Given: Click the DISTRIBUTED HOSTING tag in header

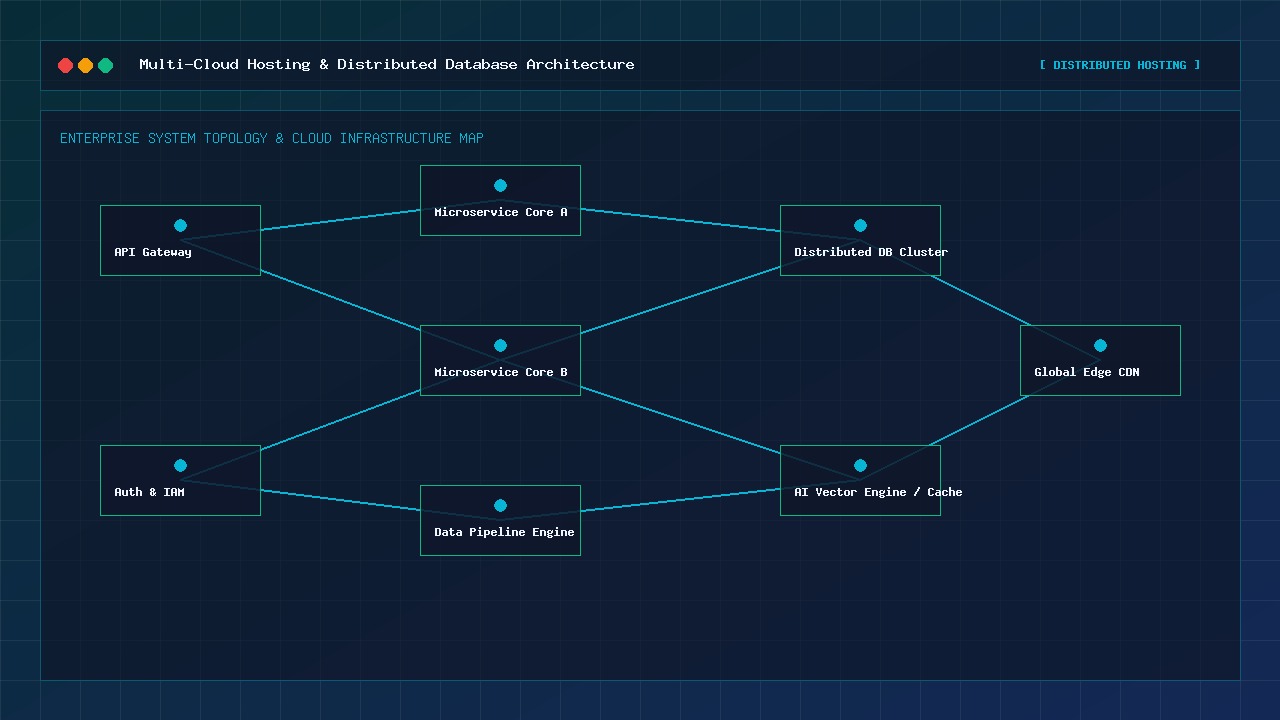Looking at the screenshot, I should [1120, 65].
